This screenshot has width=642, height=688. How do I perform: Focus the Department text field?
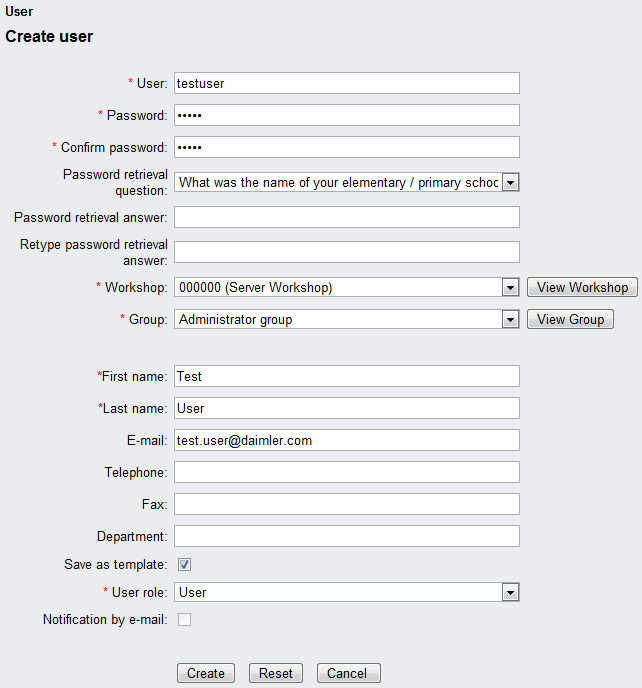click(346, 536)
